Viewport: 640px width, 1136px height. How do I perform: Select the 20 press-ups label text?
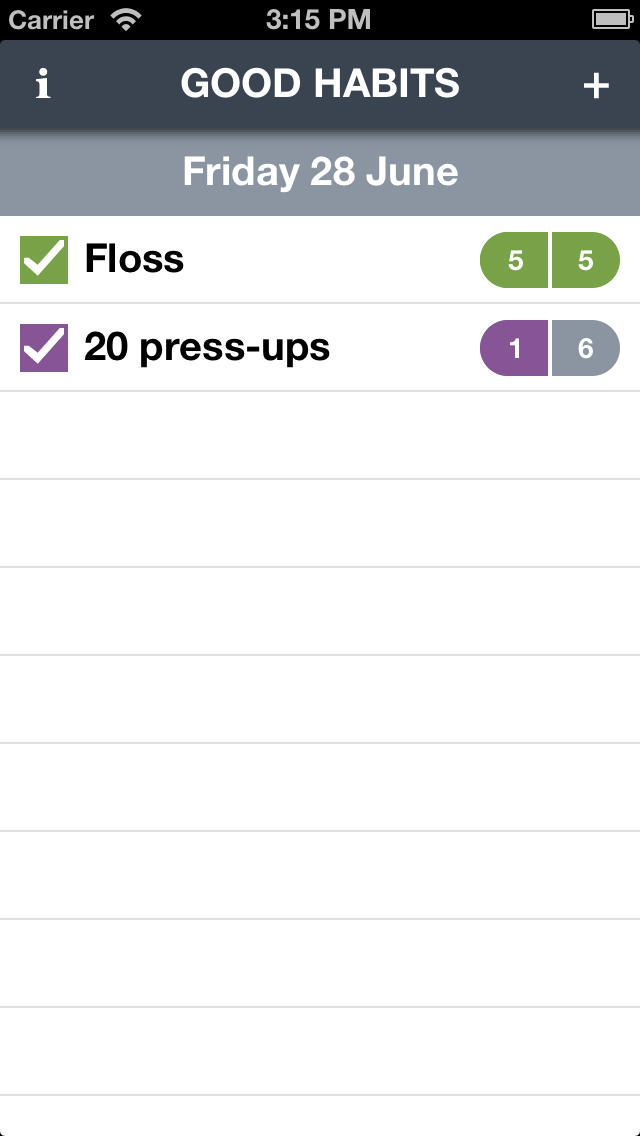pyautogui.click(x=207, y=348)
